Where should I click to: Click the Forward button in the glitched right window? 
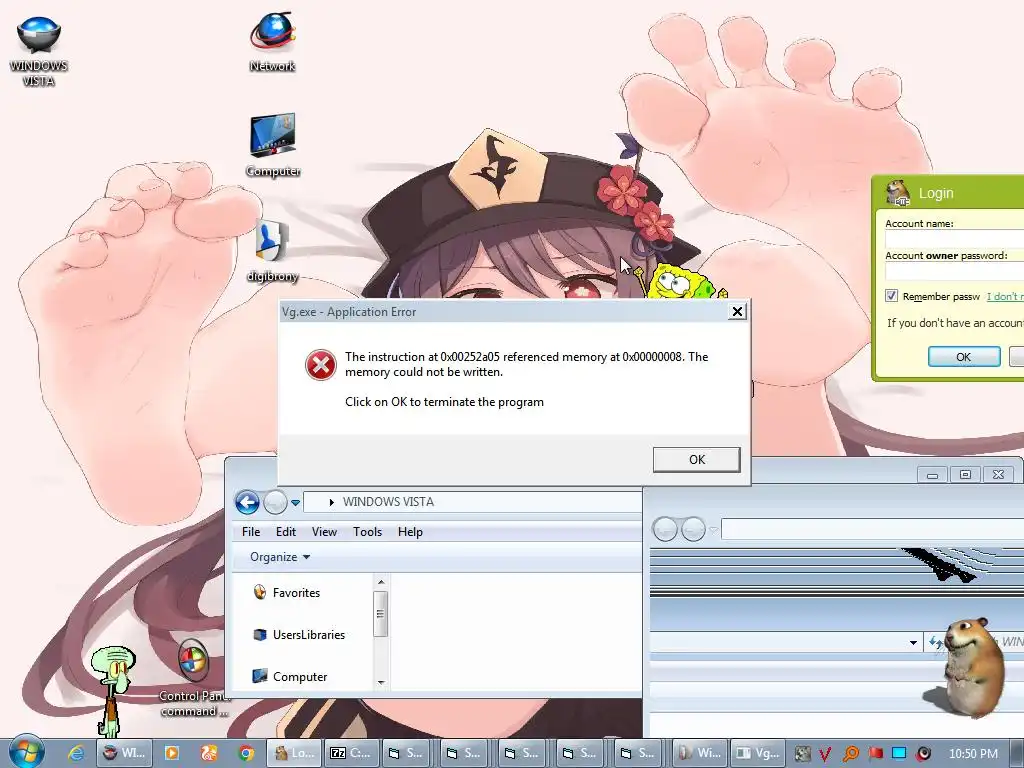(x=693, y=529)
